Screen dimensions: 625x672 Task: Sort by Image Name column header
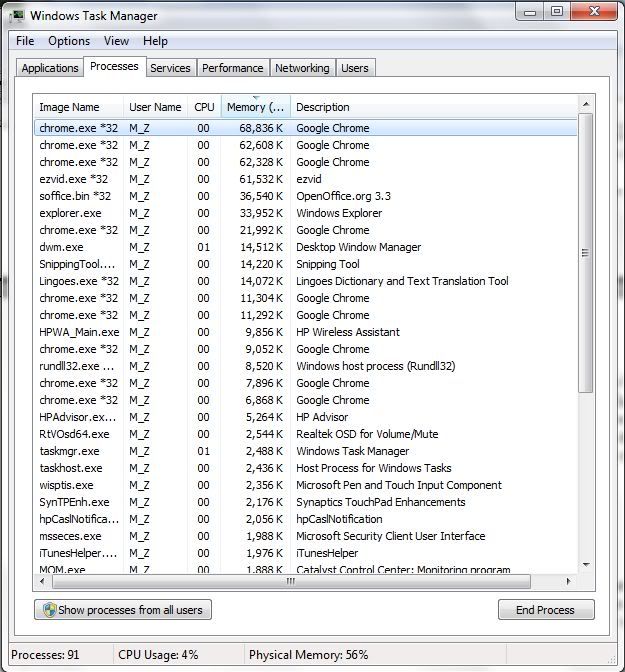(x=78, y=107)
